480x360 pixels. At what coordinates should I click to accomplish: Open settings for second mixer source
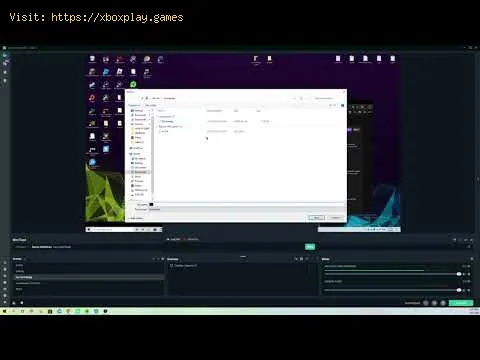469,290
